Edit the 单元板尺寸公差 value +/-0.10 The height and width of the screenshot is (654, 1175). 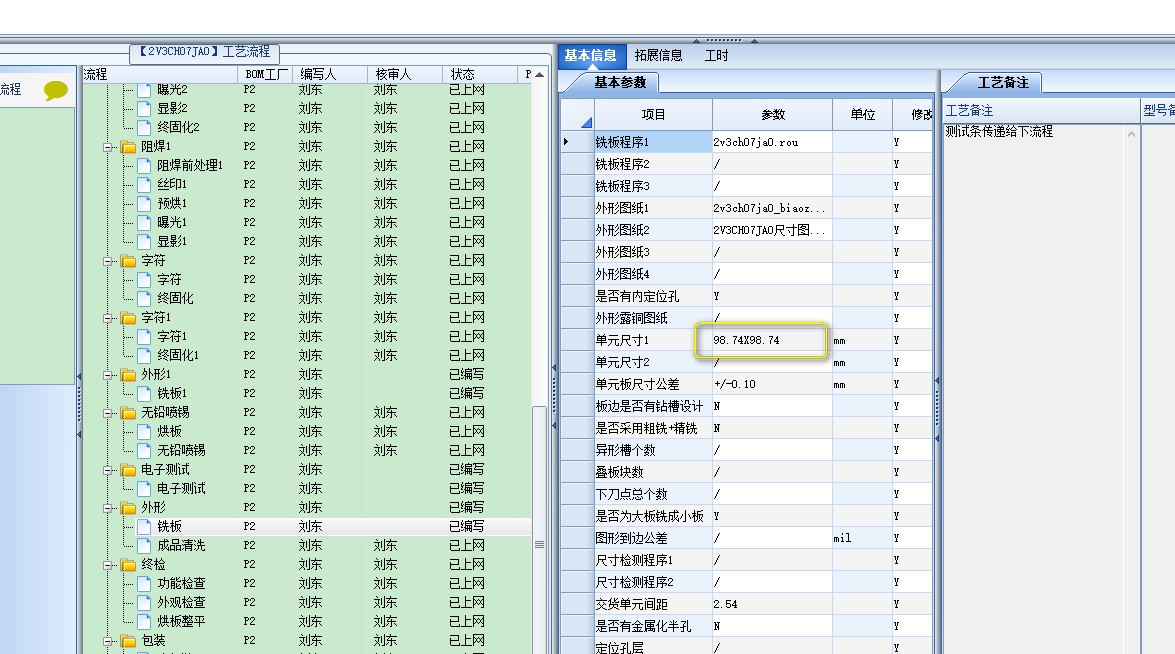point(772,384)
